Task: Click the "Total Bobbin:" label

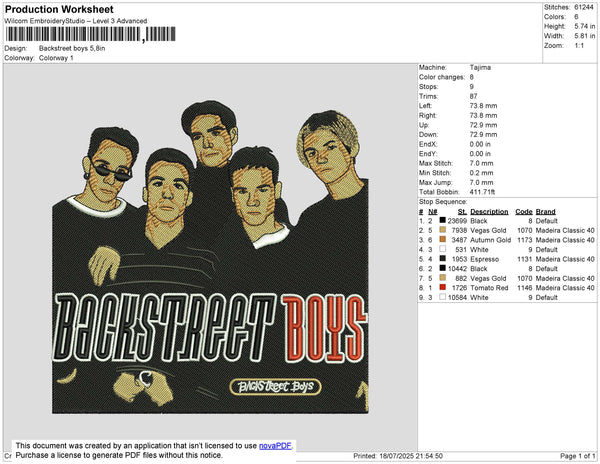Action: [439, 192]
